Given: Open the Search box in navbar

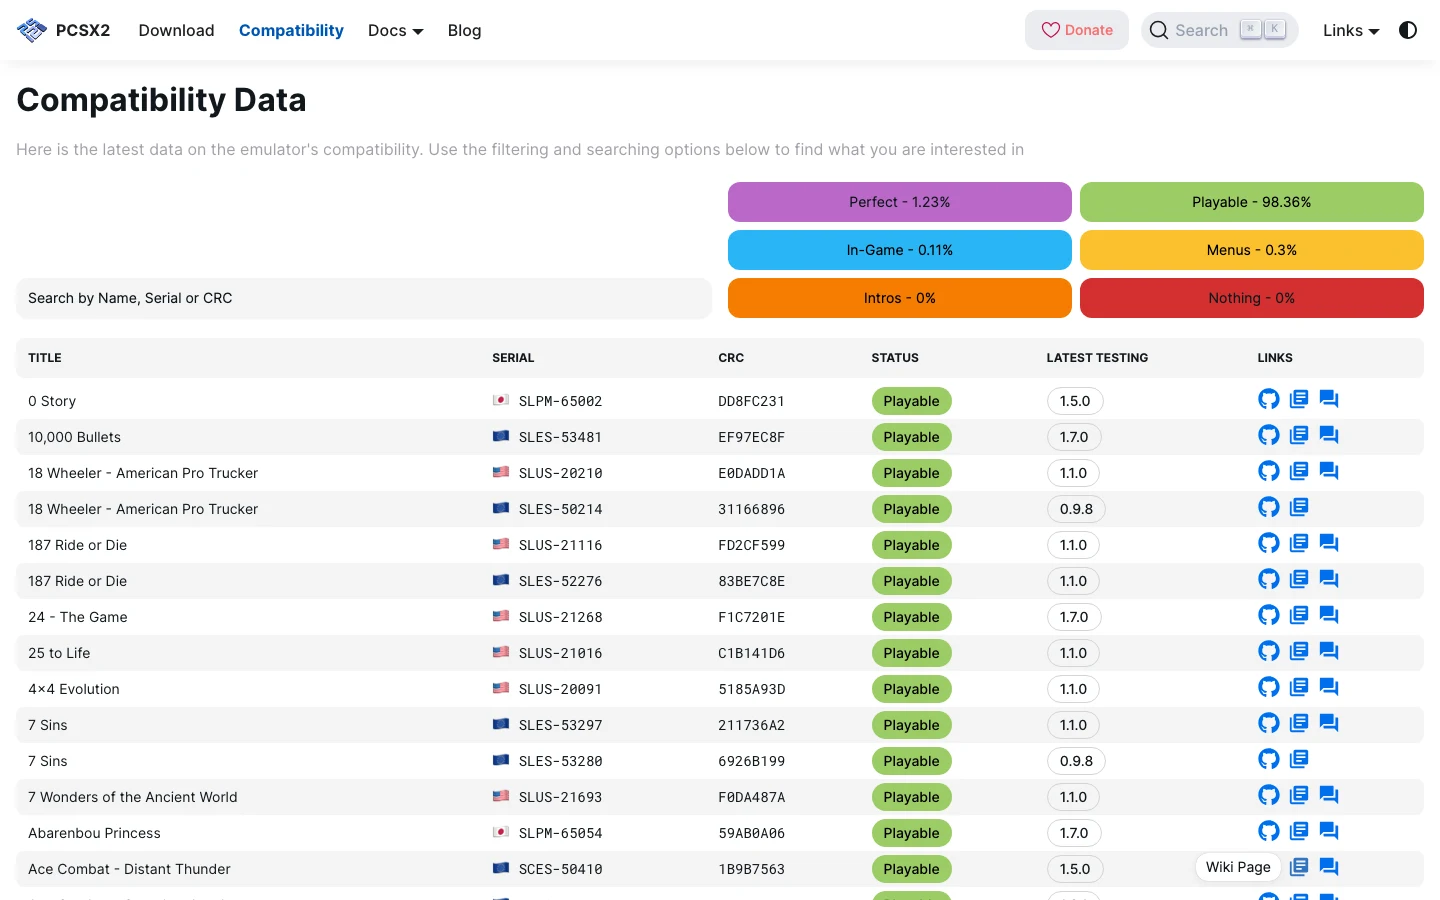Looking at the screenshot, I should pos(1219,30).
